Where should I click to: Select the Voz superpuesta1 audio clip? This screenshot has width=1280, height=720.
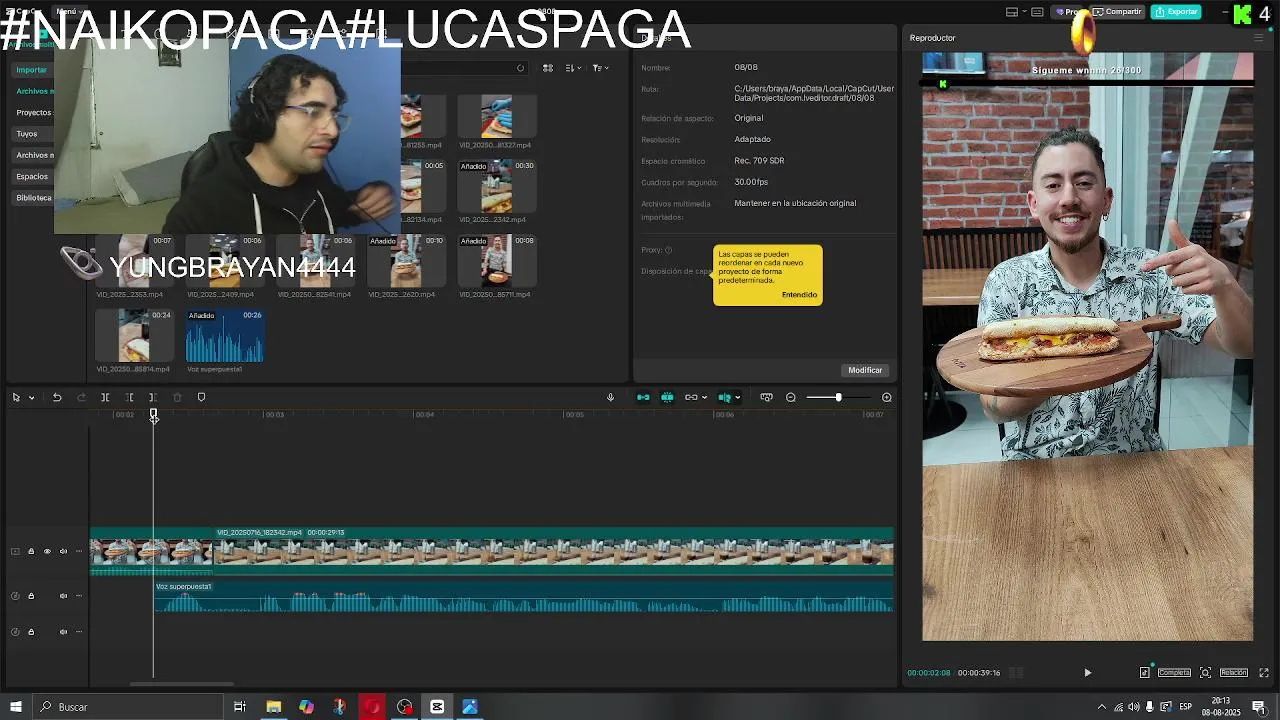pyautogui.click(x=523, y=598)
